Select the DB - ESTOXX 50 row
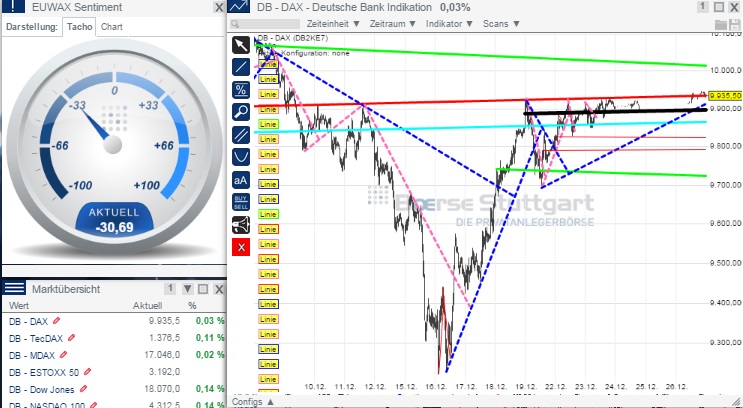This screenshot has height=408, width=743. (114, 372)
